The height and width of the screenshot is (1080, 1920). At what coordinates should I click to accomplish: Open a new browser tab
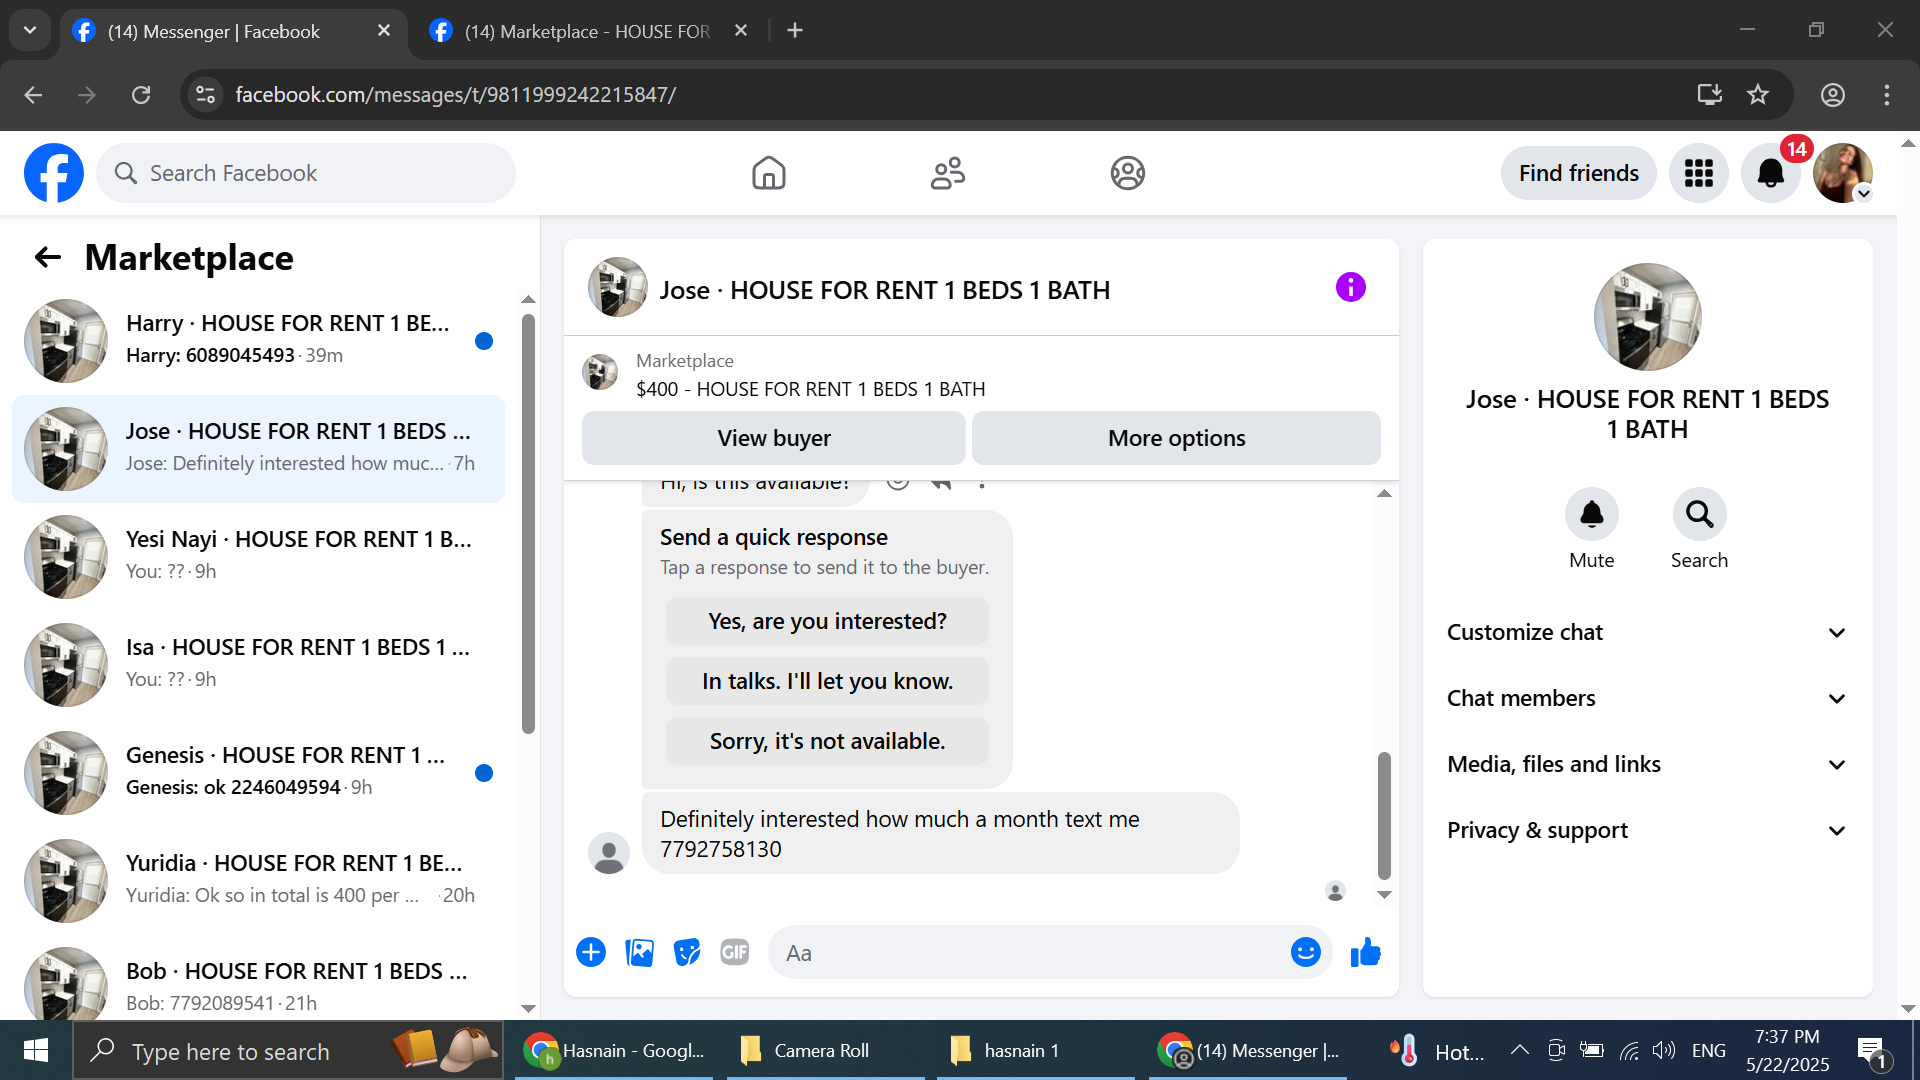pos(795,31)
